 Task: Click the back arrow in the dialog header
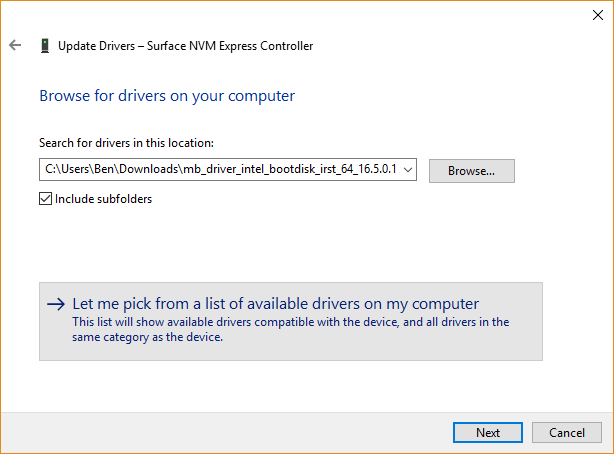pos(15,46)
